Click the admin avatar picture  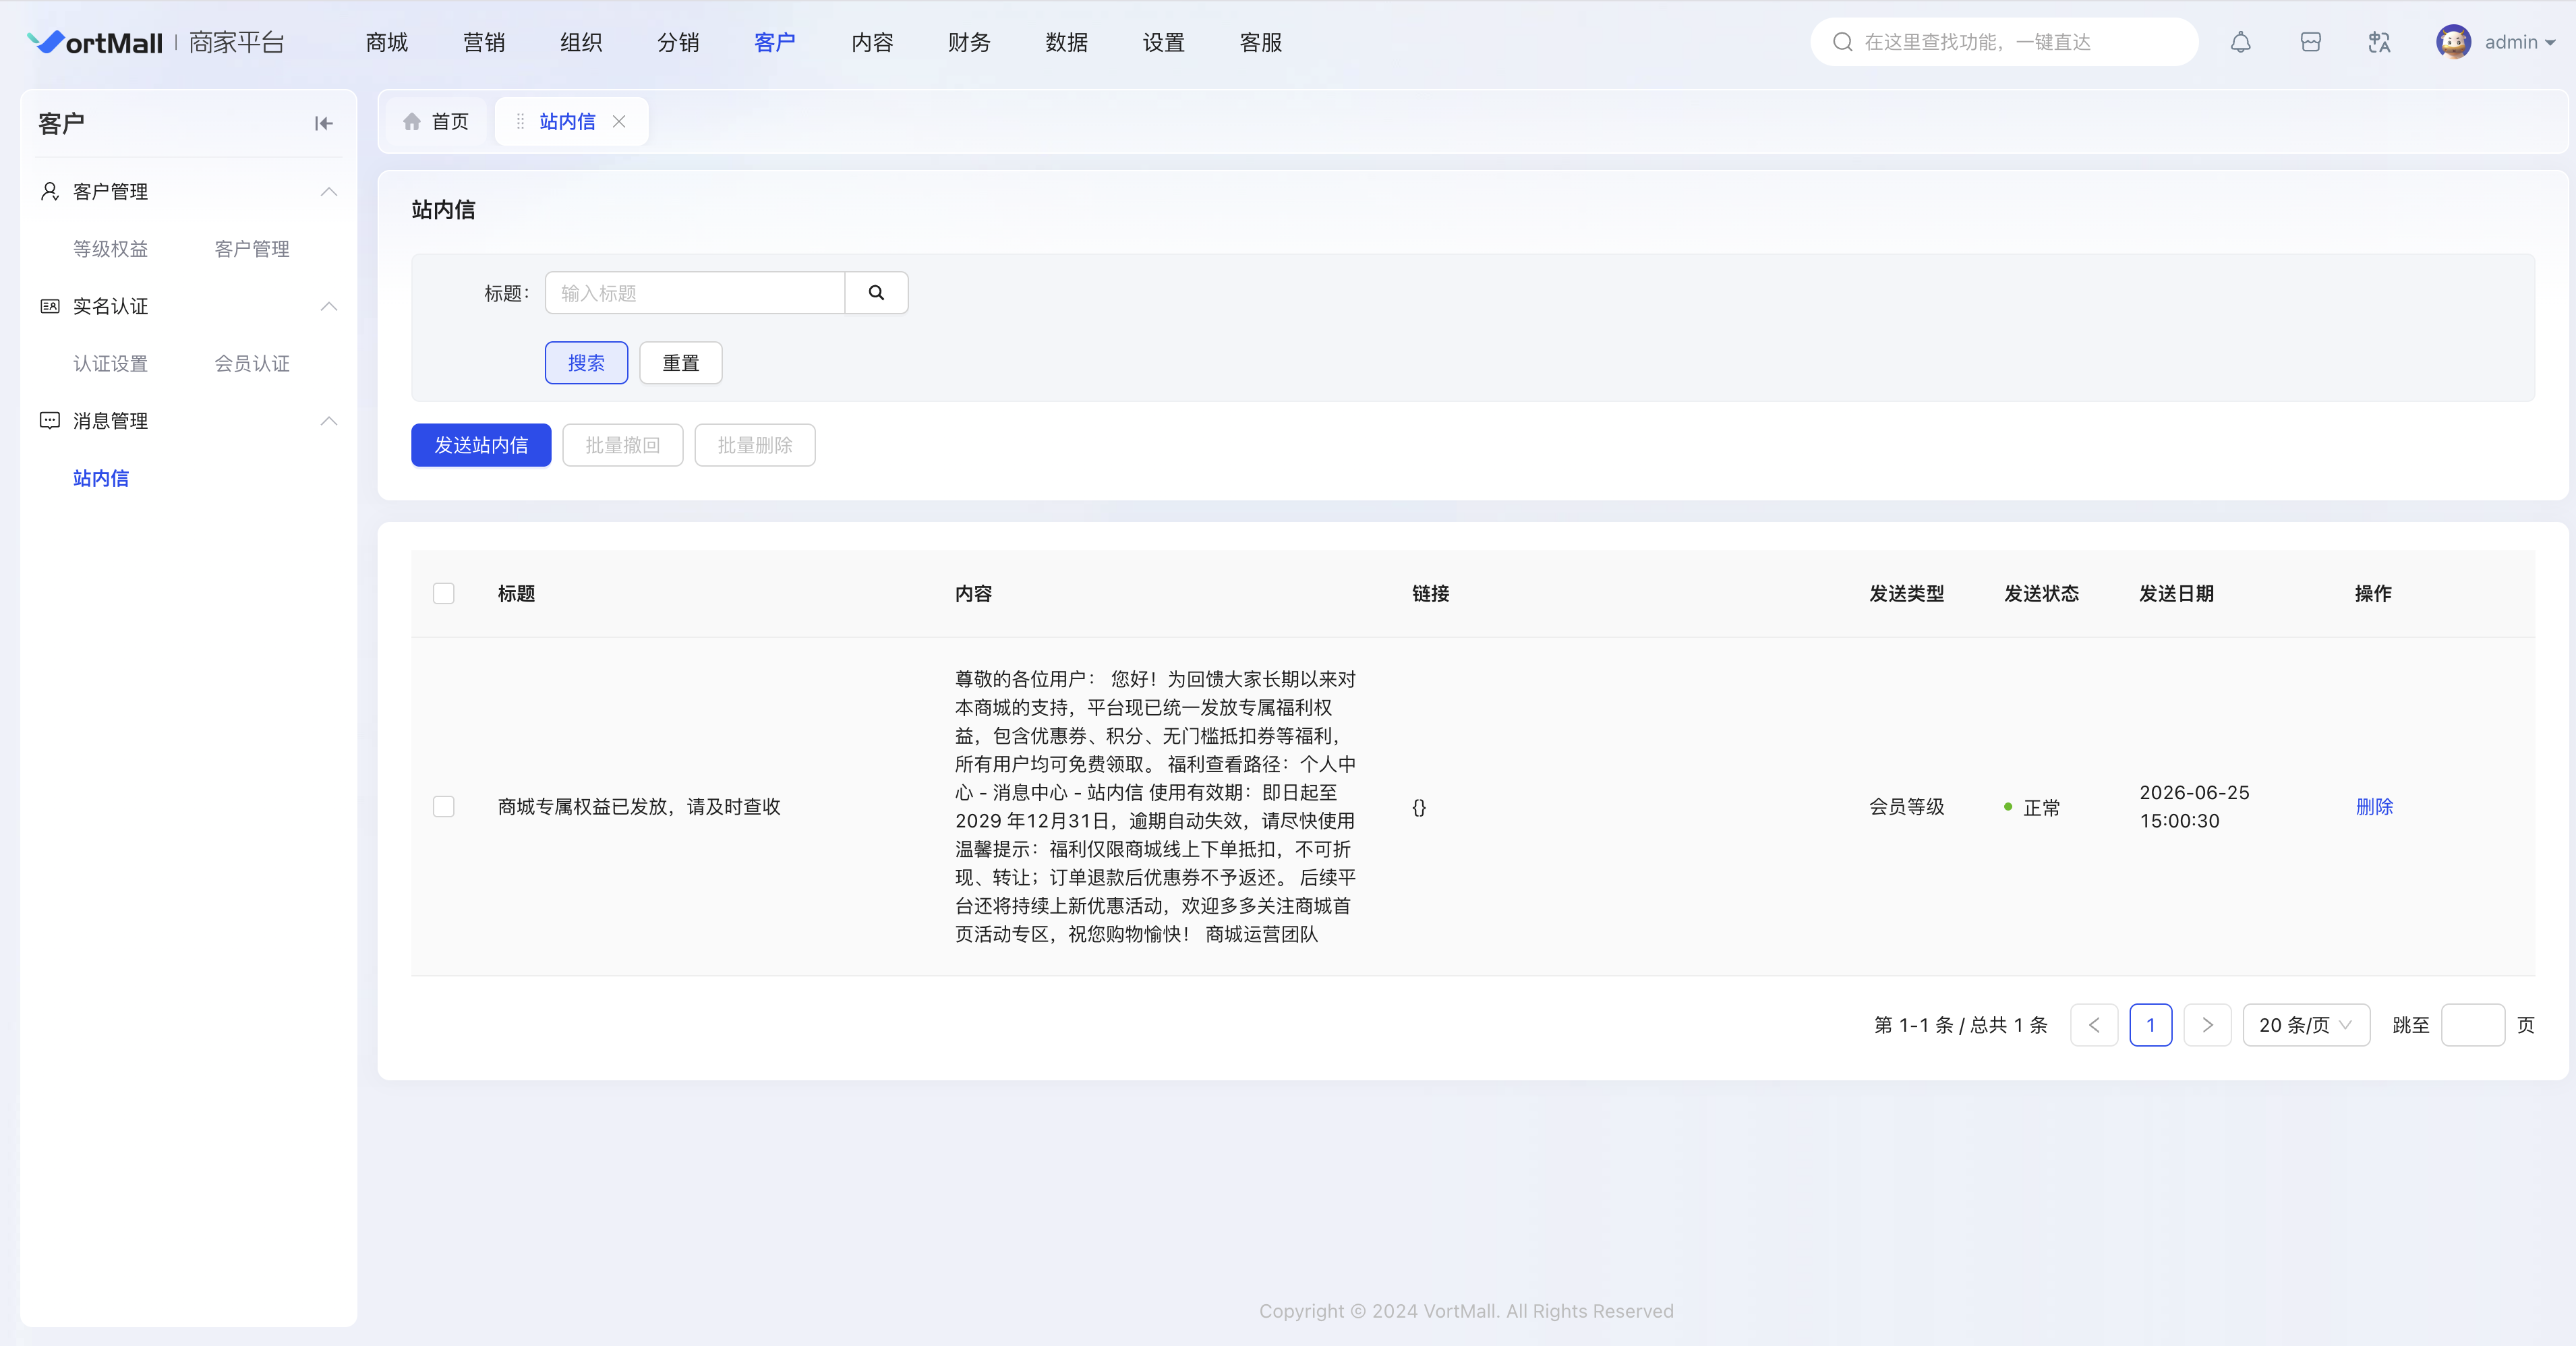(x=2453, y=42)
